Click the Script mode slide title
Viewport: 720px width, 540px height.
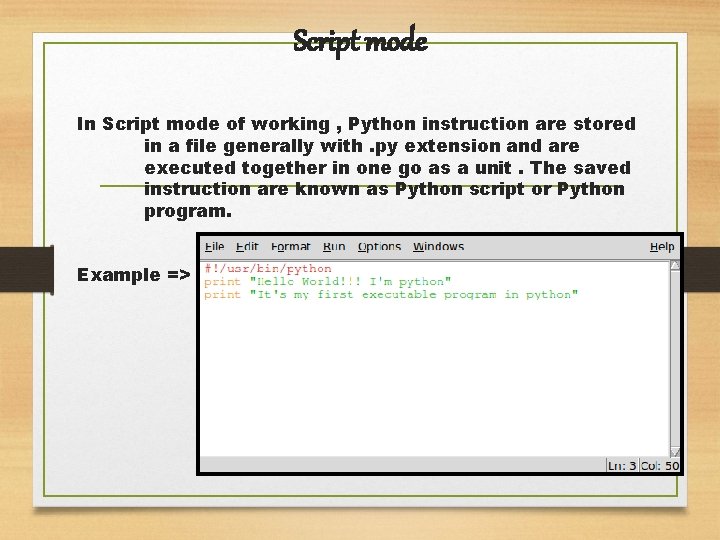[360, 41]
